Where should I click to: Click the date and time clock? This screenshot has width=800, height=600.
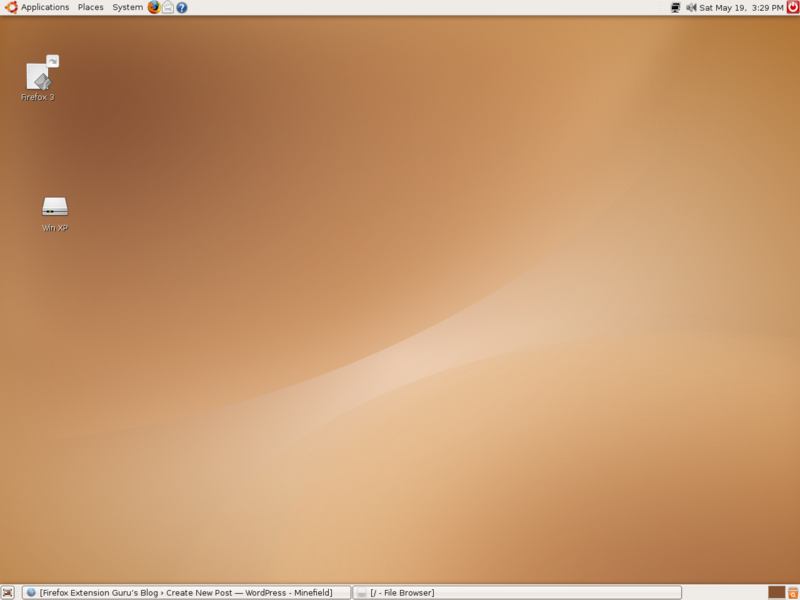point(741,8)
